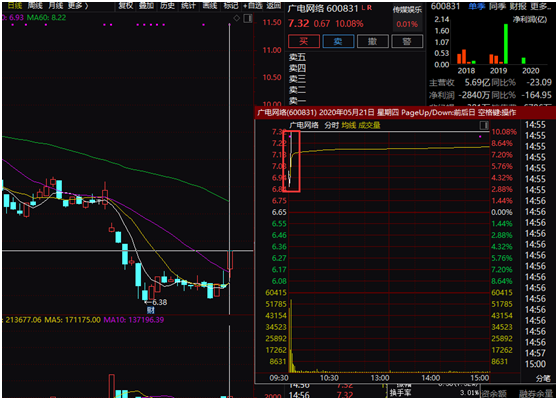Click the green 2020 profit bar

[523, 60]
